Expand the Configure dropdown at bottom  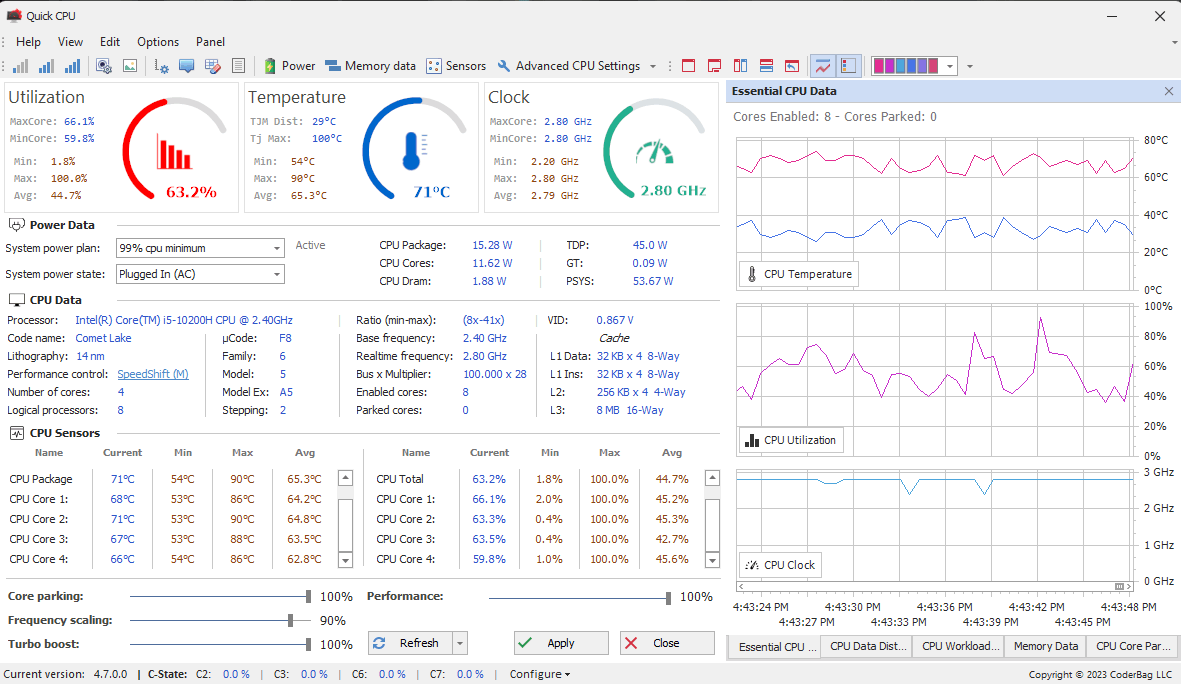539,674
